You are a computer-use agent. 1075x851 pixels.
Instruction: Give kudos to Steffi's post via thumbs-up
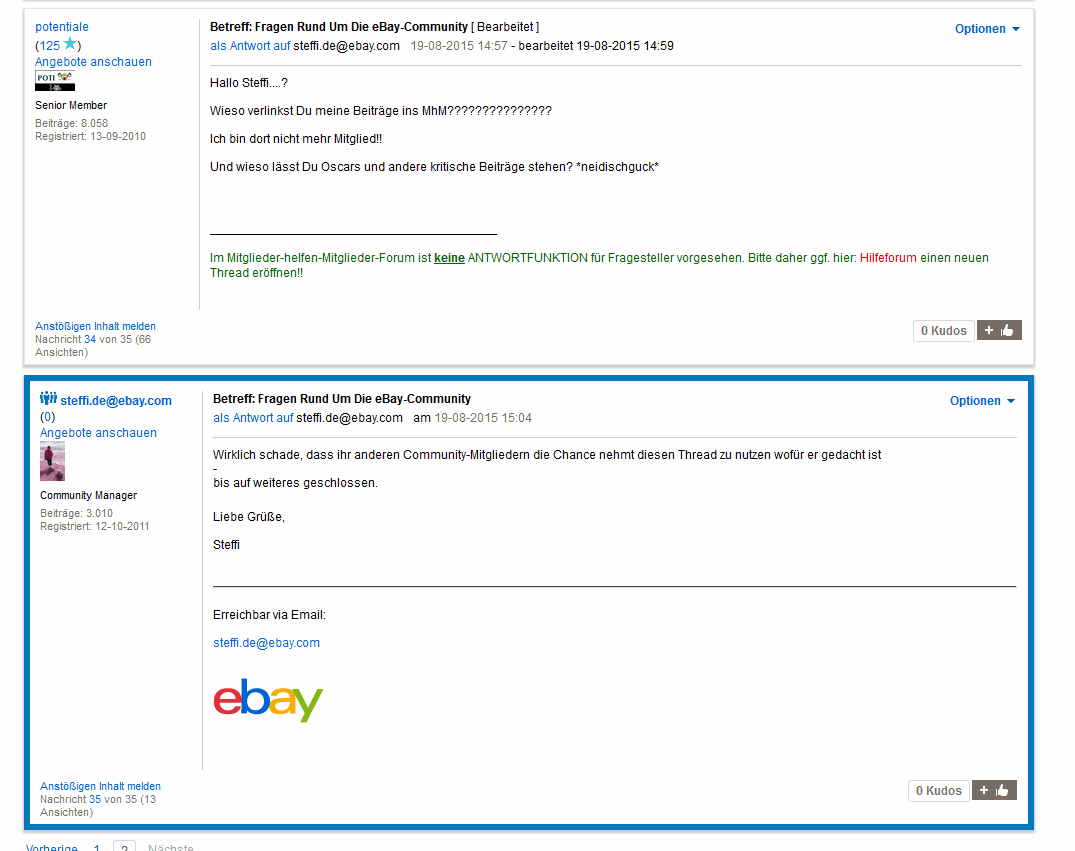pos(994,791)
